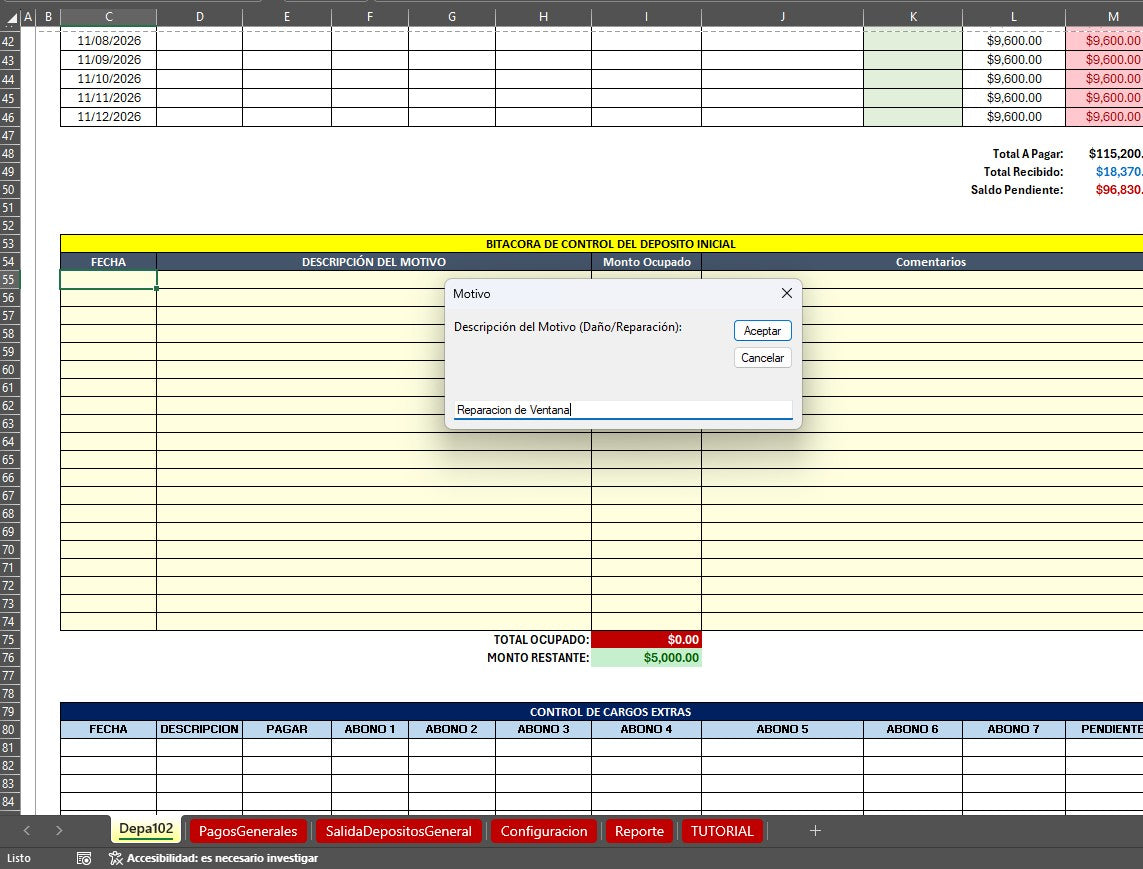Close the Motivo dialog with the X icon
This screenshot has height=869, width=1143.
pos(787,293)
